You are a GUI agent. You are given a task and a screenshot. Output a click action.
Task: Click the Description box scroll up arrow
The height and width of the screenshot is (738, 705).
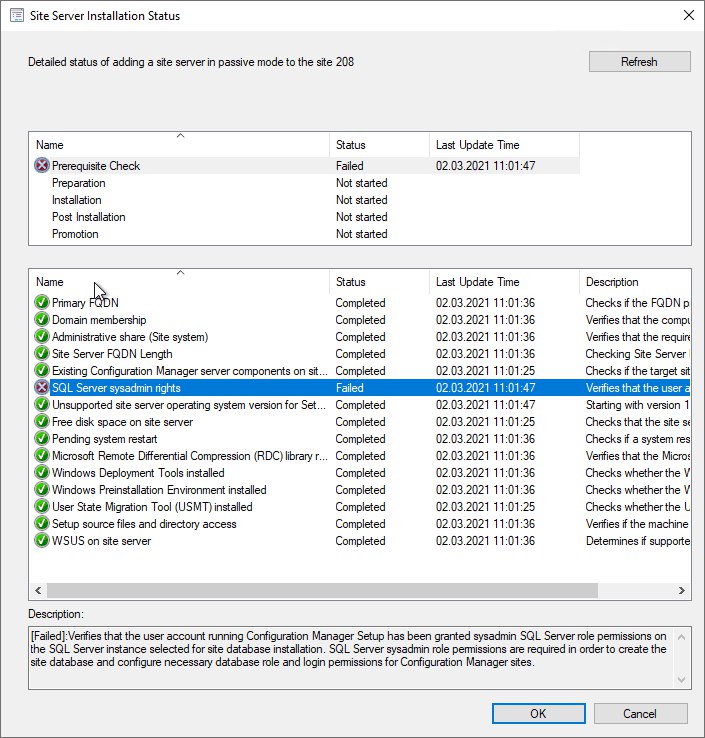pyautogui.click(x=681, y=637)
